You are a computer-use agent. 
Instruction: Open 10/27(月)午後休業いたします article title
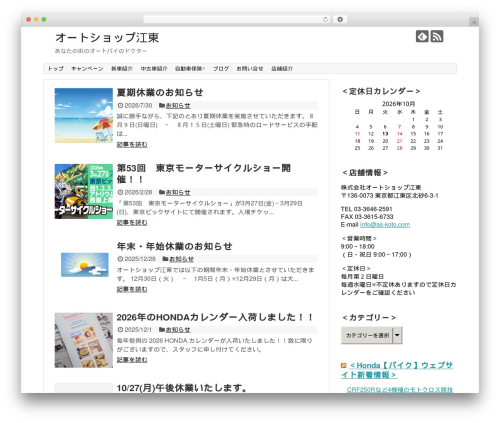(x=182, y=388)
